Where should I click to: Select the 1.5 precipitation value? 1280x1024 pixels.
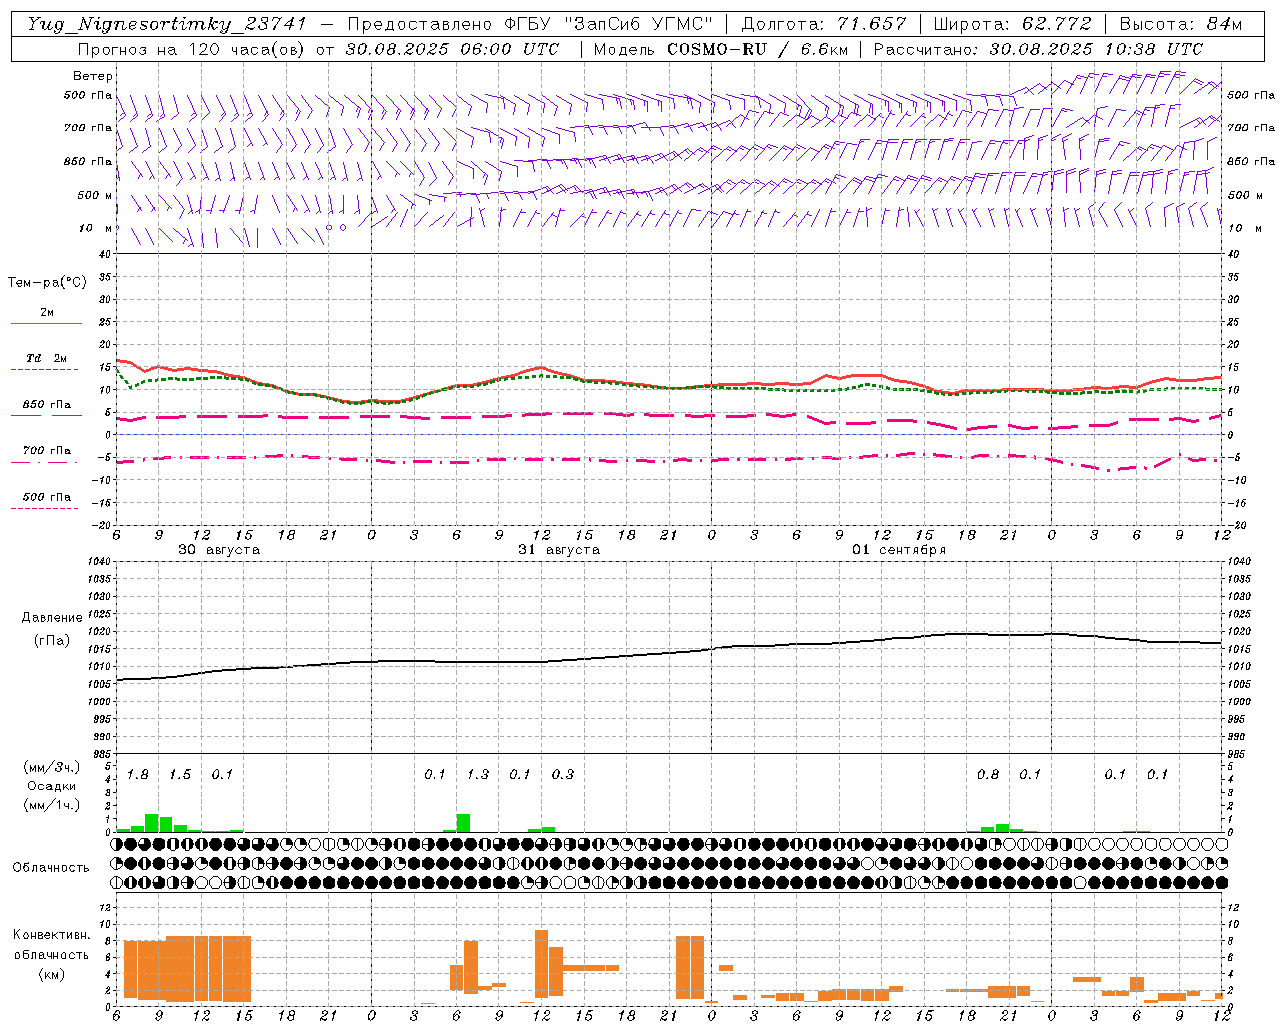(180, 775)
